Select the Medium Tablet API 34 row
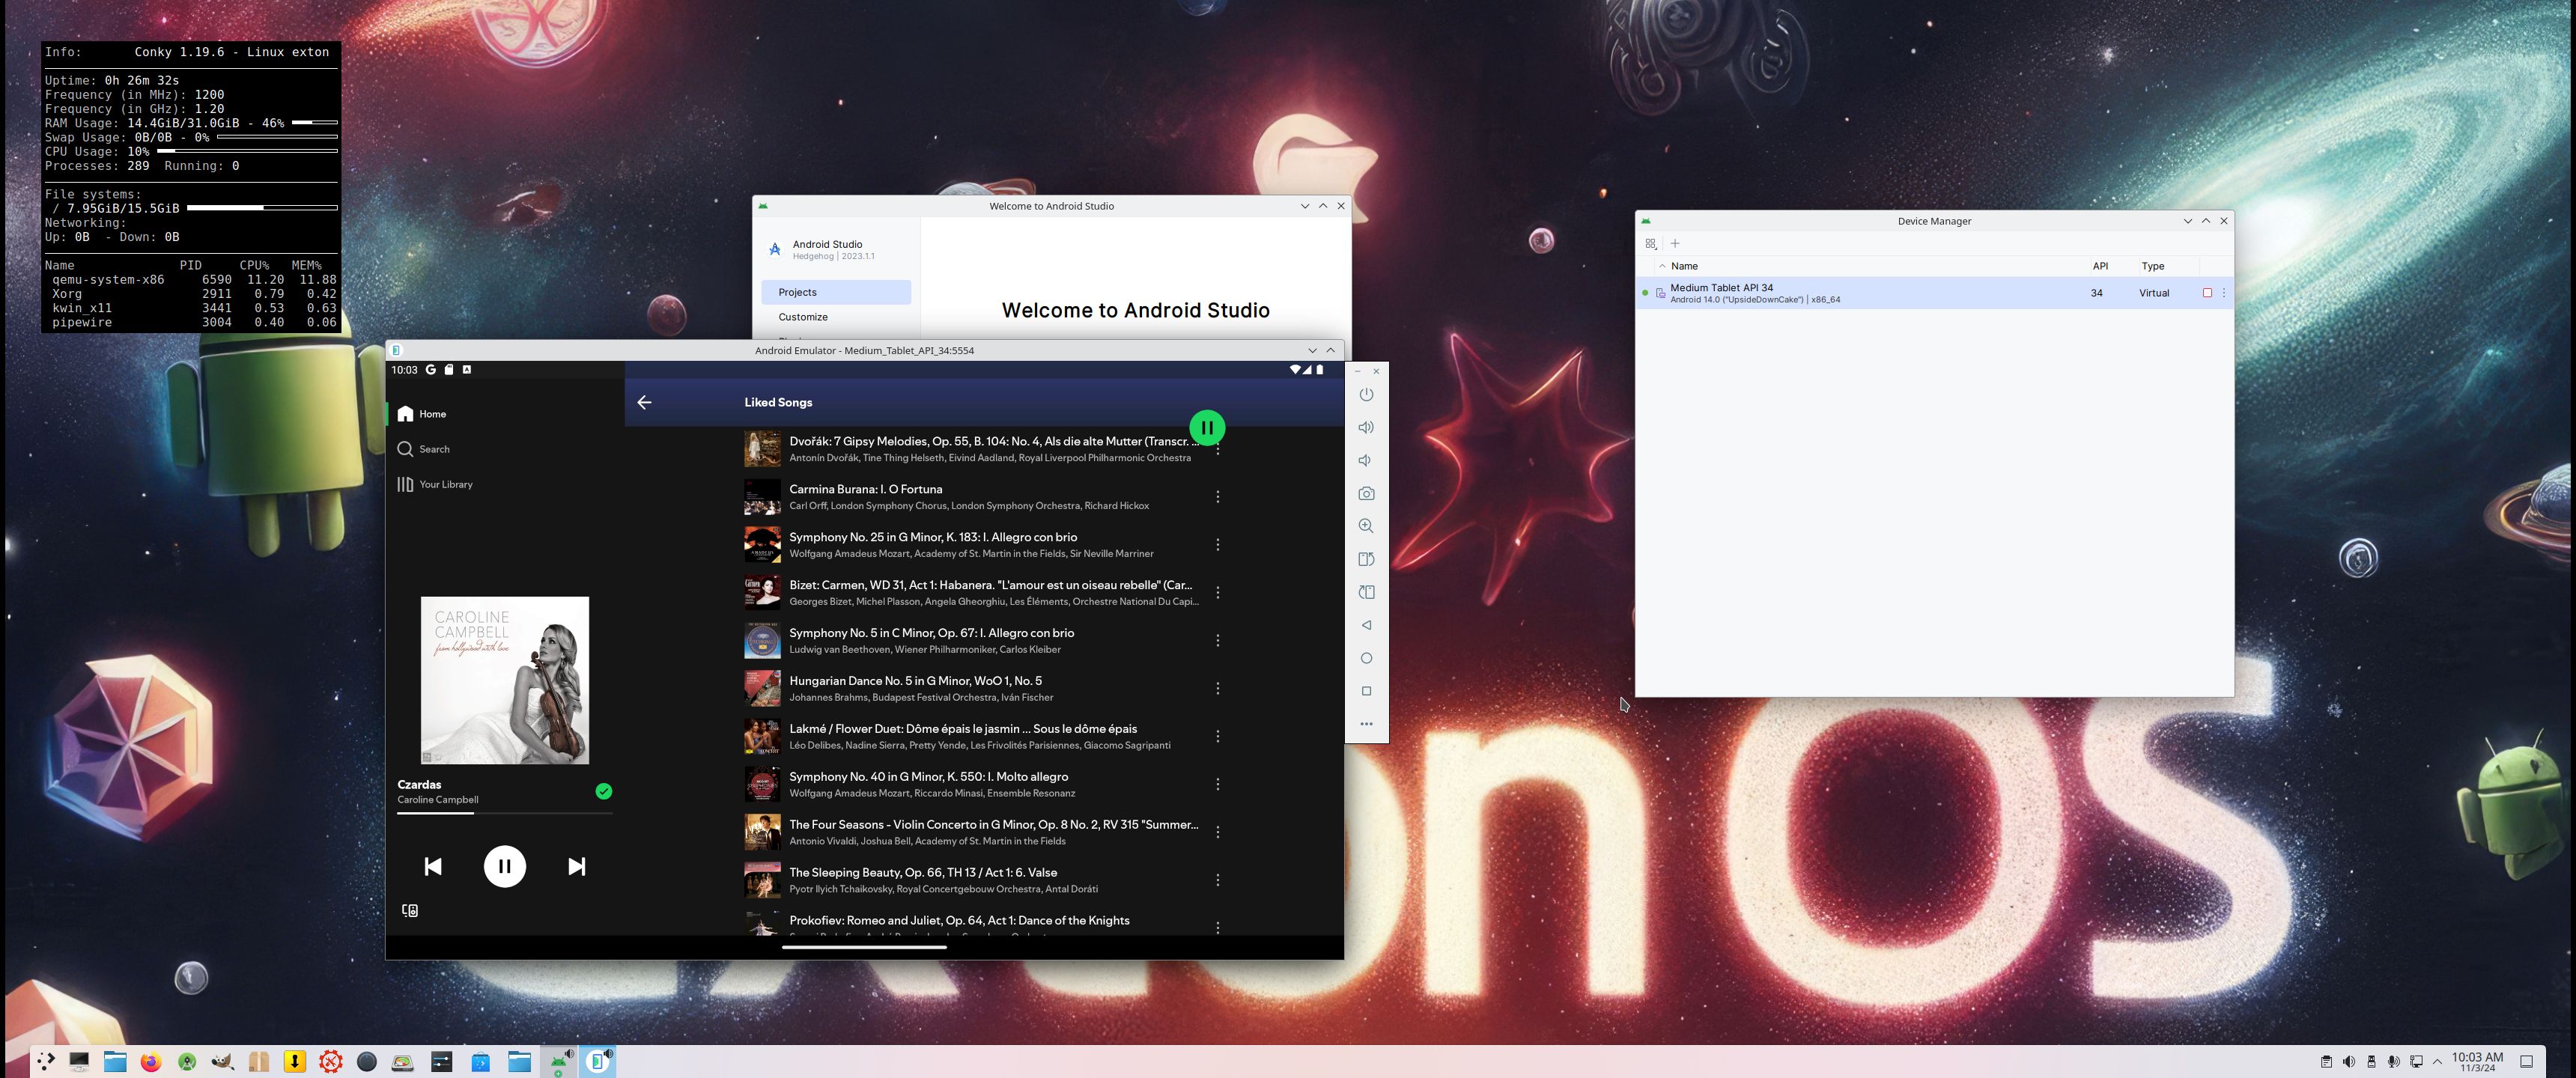 click(1934, 293)
